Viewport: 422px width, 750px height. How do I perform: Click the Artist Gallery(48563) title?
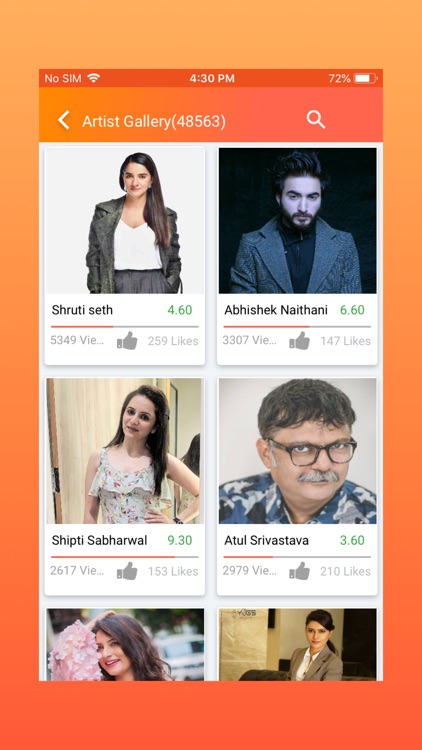[x=154, y=121]
